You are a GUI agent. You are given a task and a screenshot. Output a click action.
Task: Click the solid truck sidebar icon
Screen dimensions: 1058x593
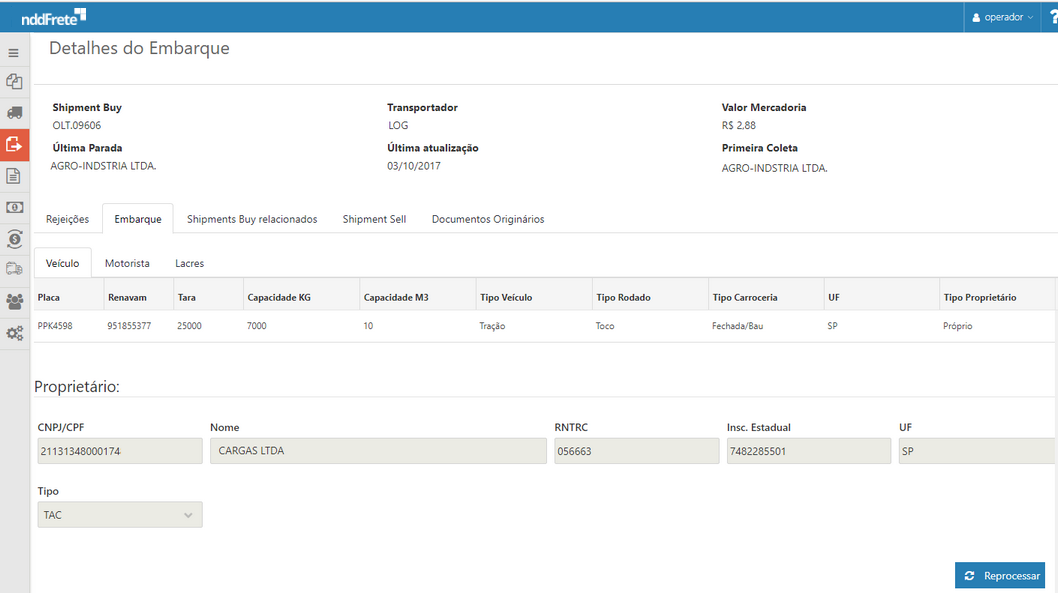(x=14, y=113)
